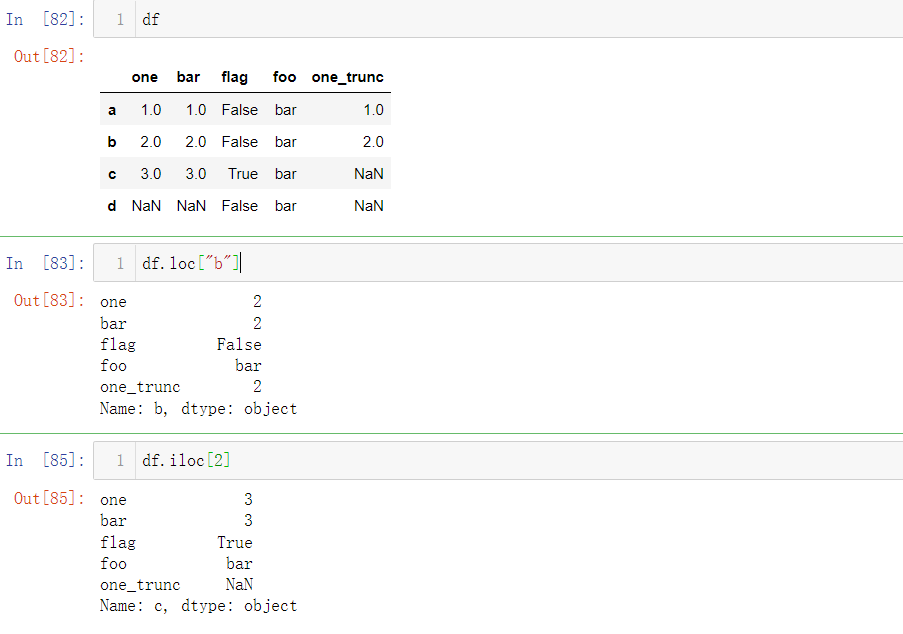Image resolution: width=903 pixels, height=634 pixels.
Task: Click the foo value 'bar' in row b
Action: [x=286, y=142]
